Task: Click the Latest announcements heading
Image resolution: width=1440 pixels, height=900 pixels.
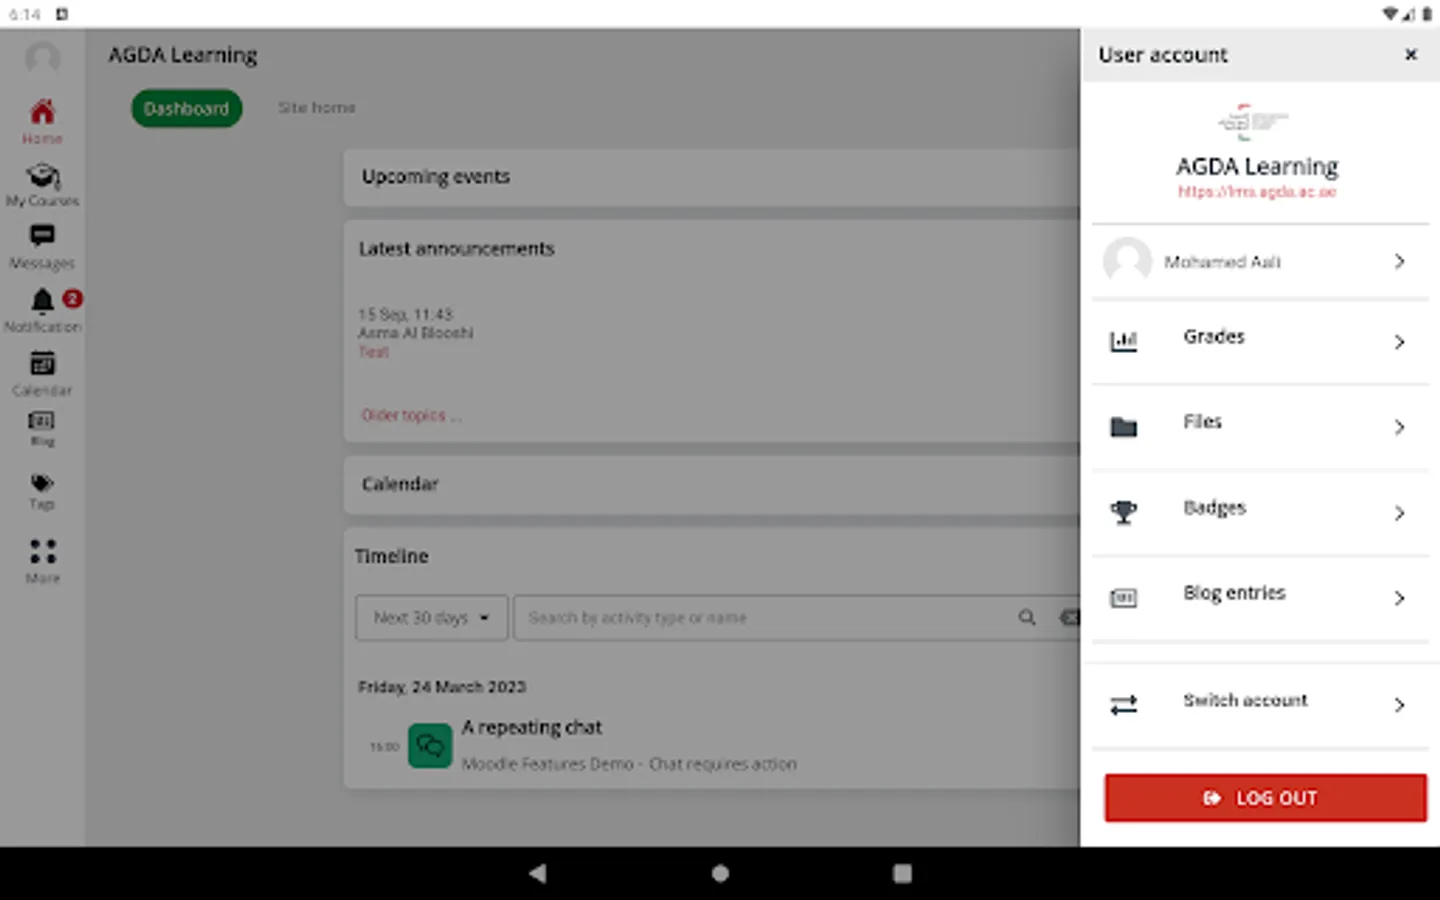Action: (x=457, y=249)
